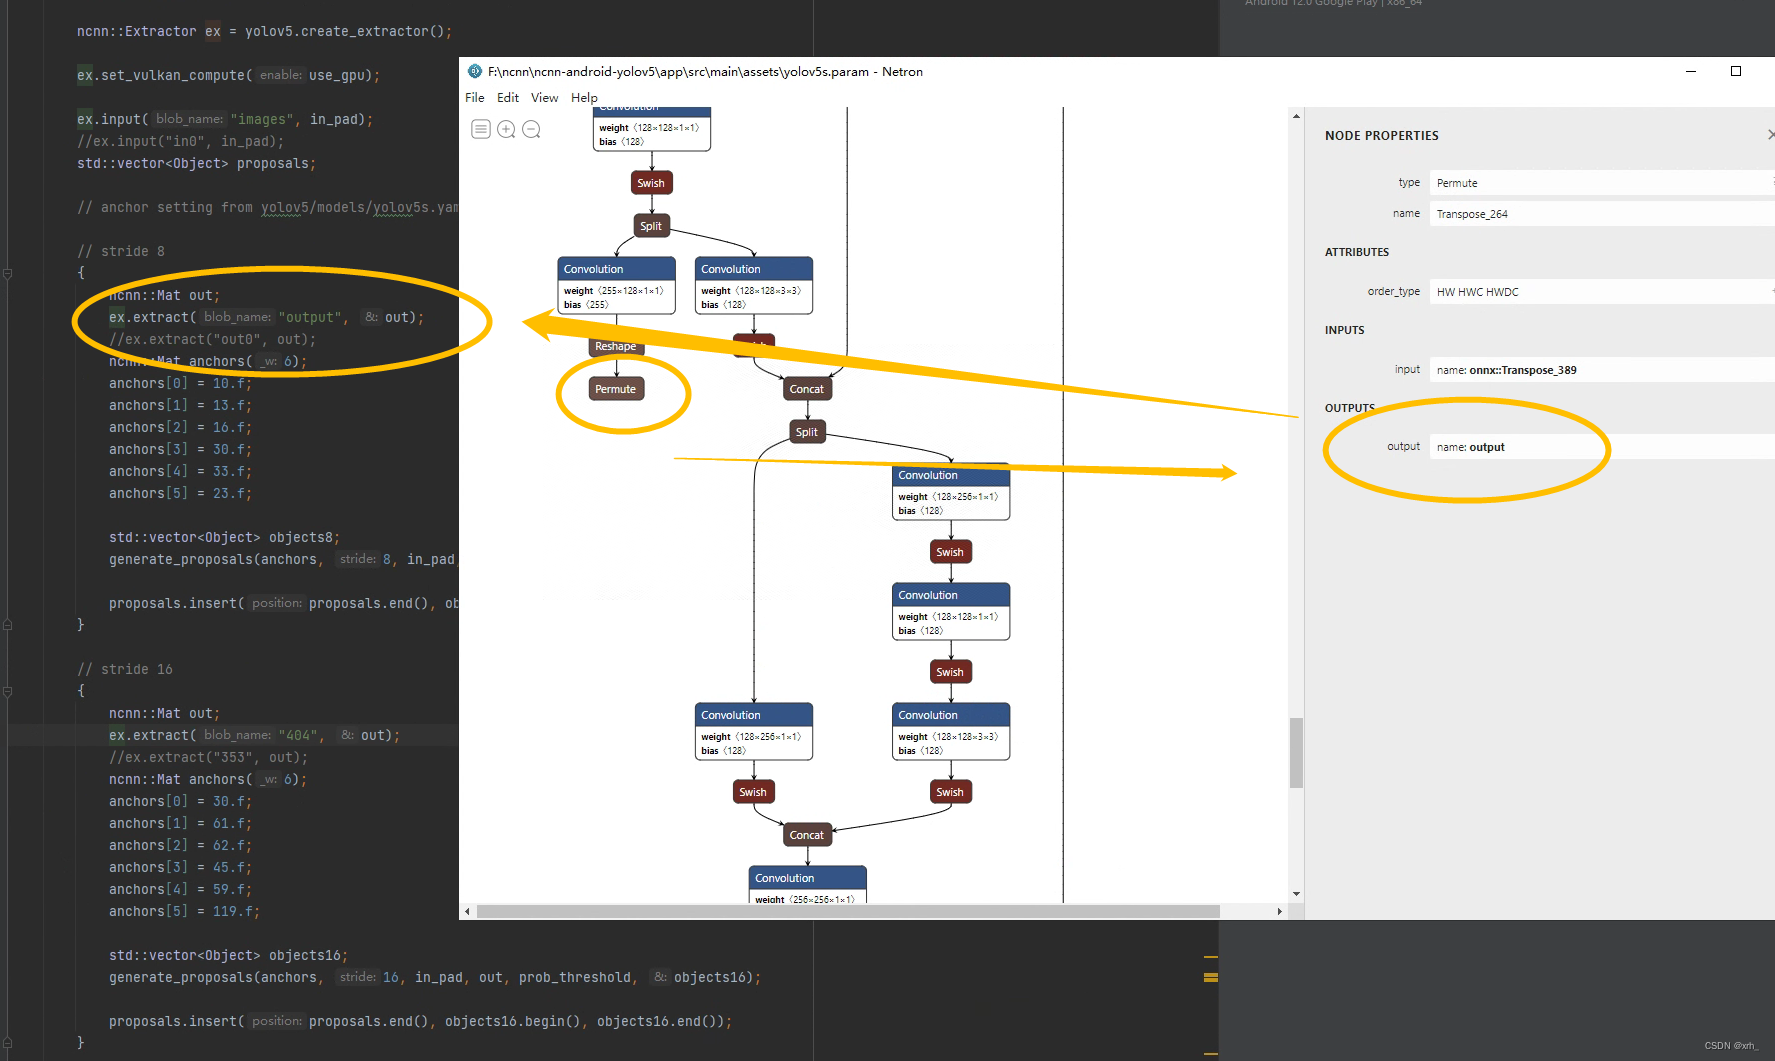The width and height of the screenshot is (1775, 1061).
Task: Open the File menu in Netron
Action: [474, 97]
